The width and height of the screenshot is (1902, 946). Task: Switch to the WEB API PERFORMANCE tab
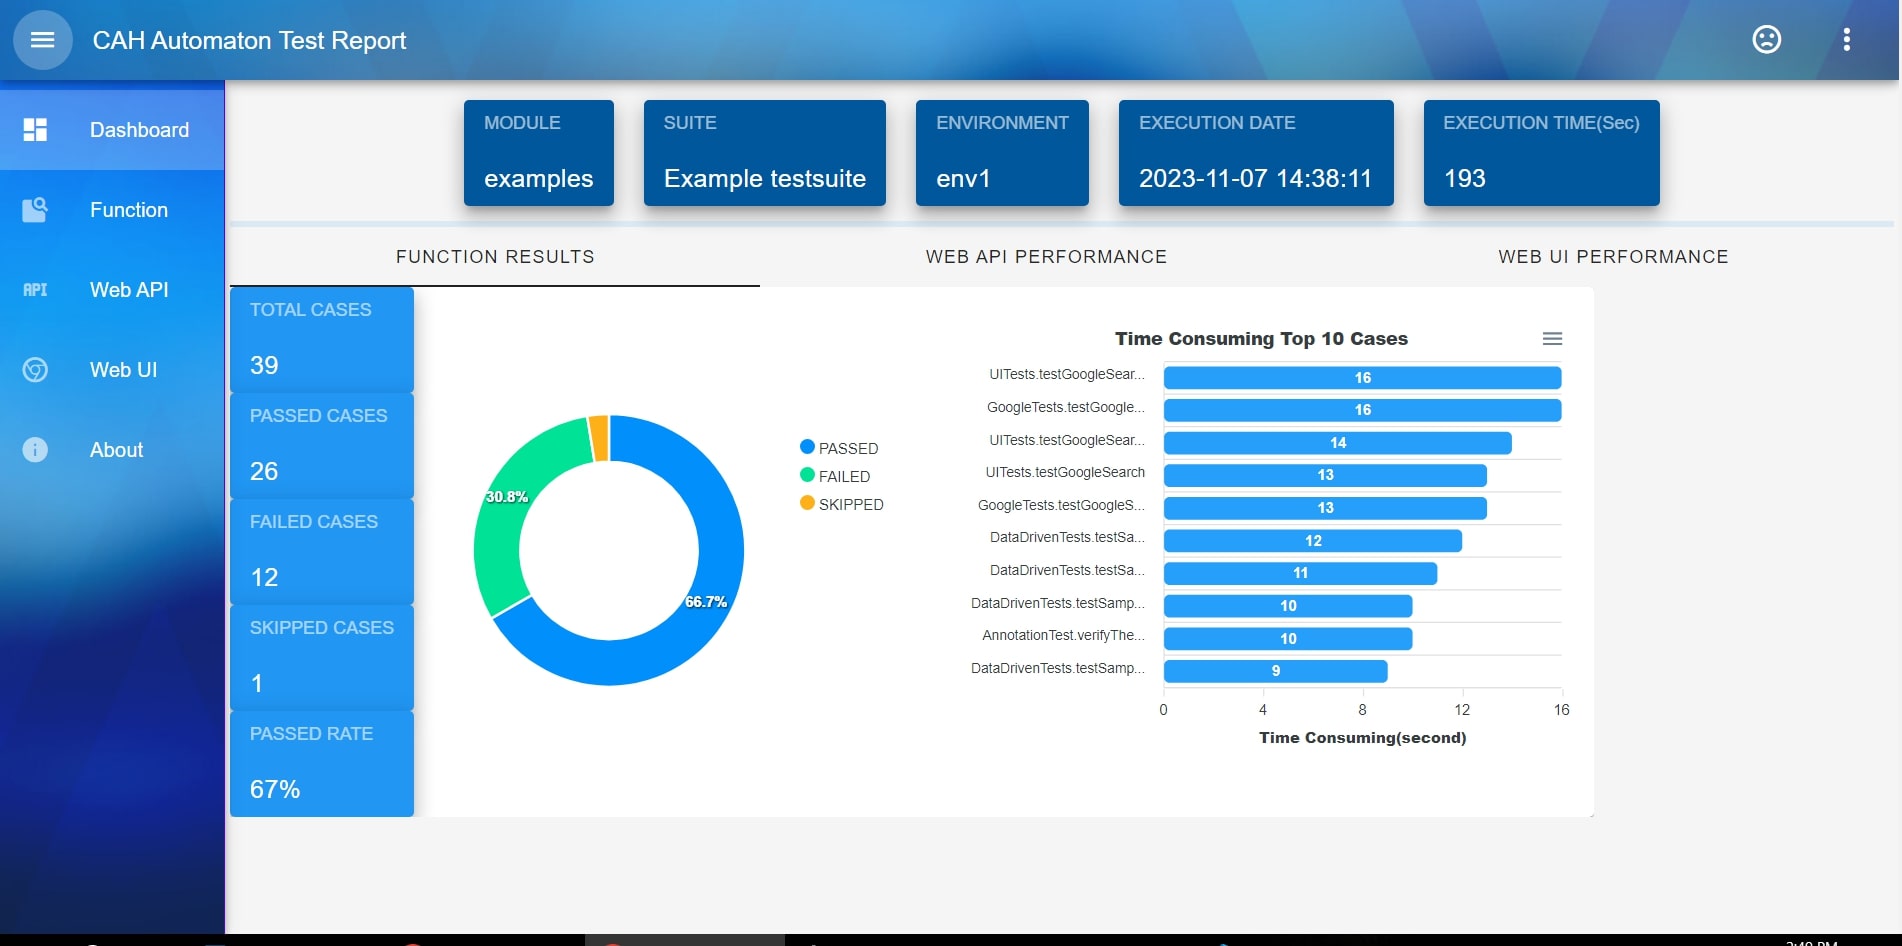pyautogui.click(x=1046, y=257)
